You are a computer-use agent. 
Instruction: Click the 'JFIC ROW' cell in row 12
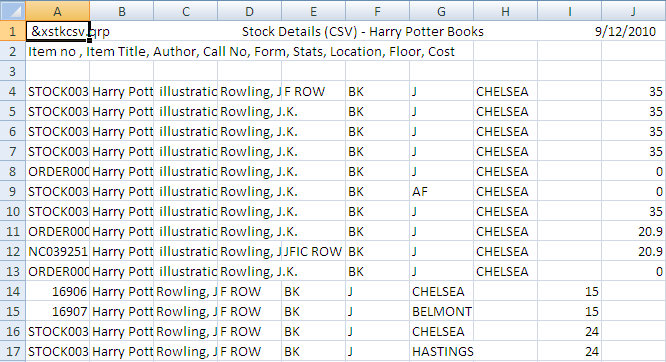(x=313, y=251)
